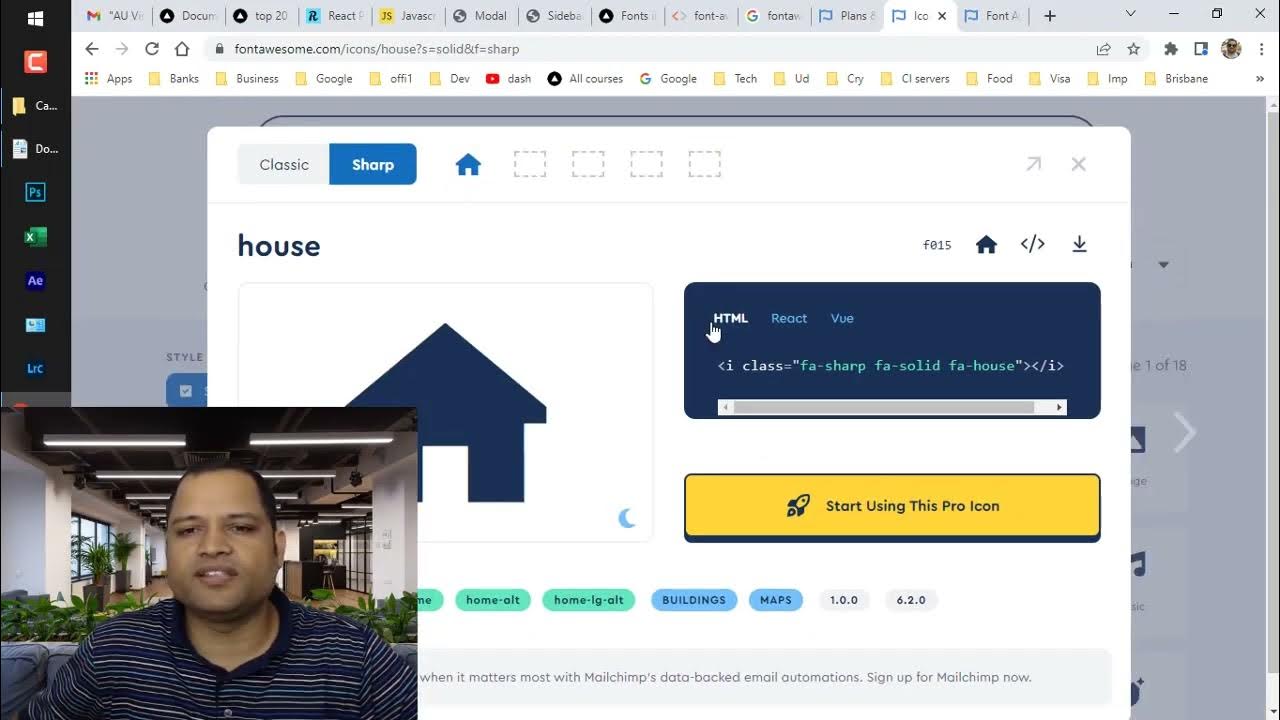Open the All courses bookmark
1280x720 pixels.
[x=585, y=79]
